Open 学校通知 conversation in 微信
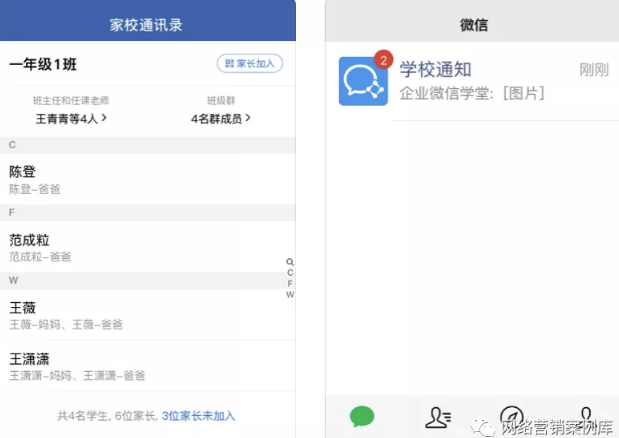The height and width of the screenshot is (438, 619). tap(472, 81)
